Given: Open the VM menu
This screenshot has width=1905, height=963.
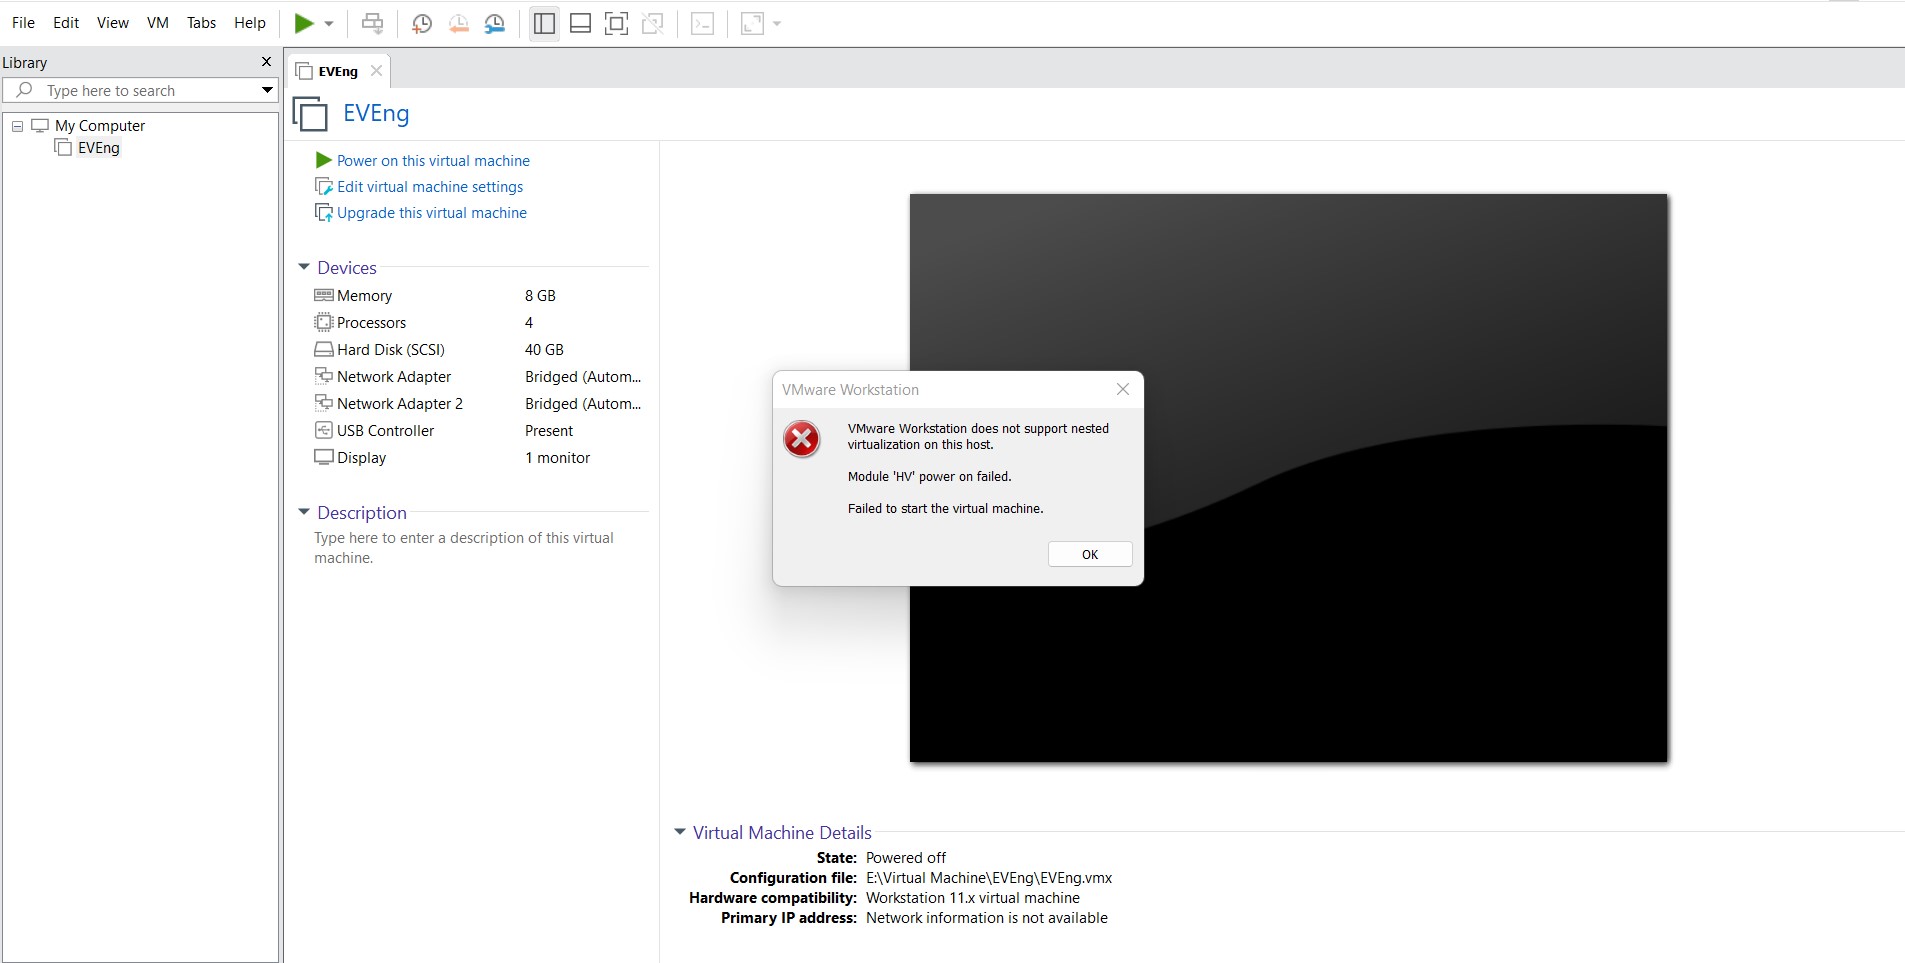Looking at the screenshot, I should 158,23.
